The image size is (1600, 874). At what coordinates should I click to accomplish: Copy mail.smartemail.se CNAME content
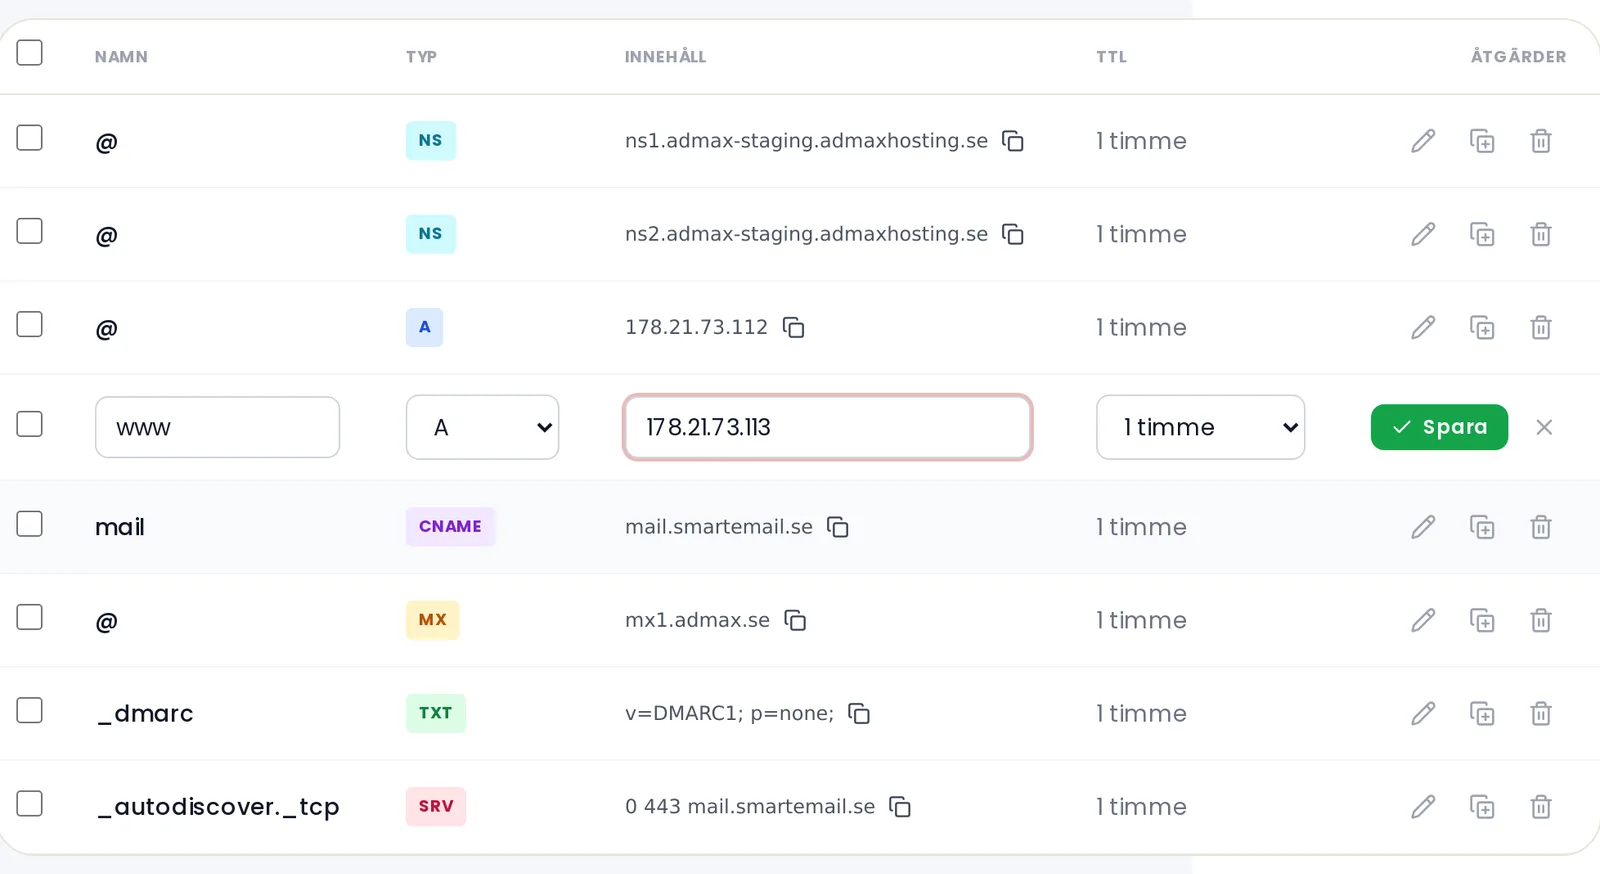[838, 527]
